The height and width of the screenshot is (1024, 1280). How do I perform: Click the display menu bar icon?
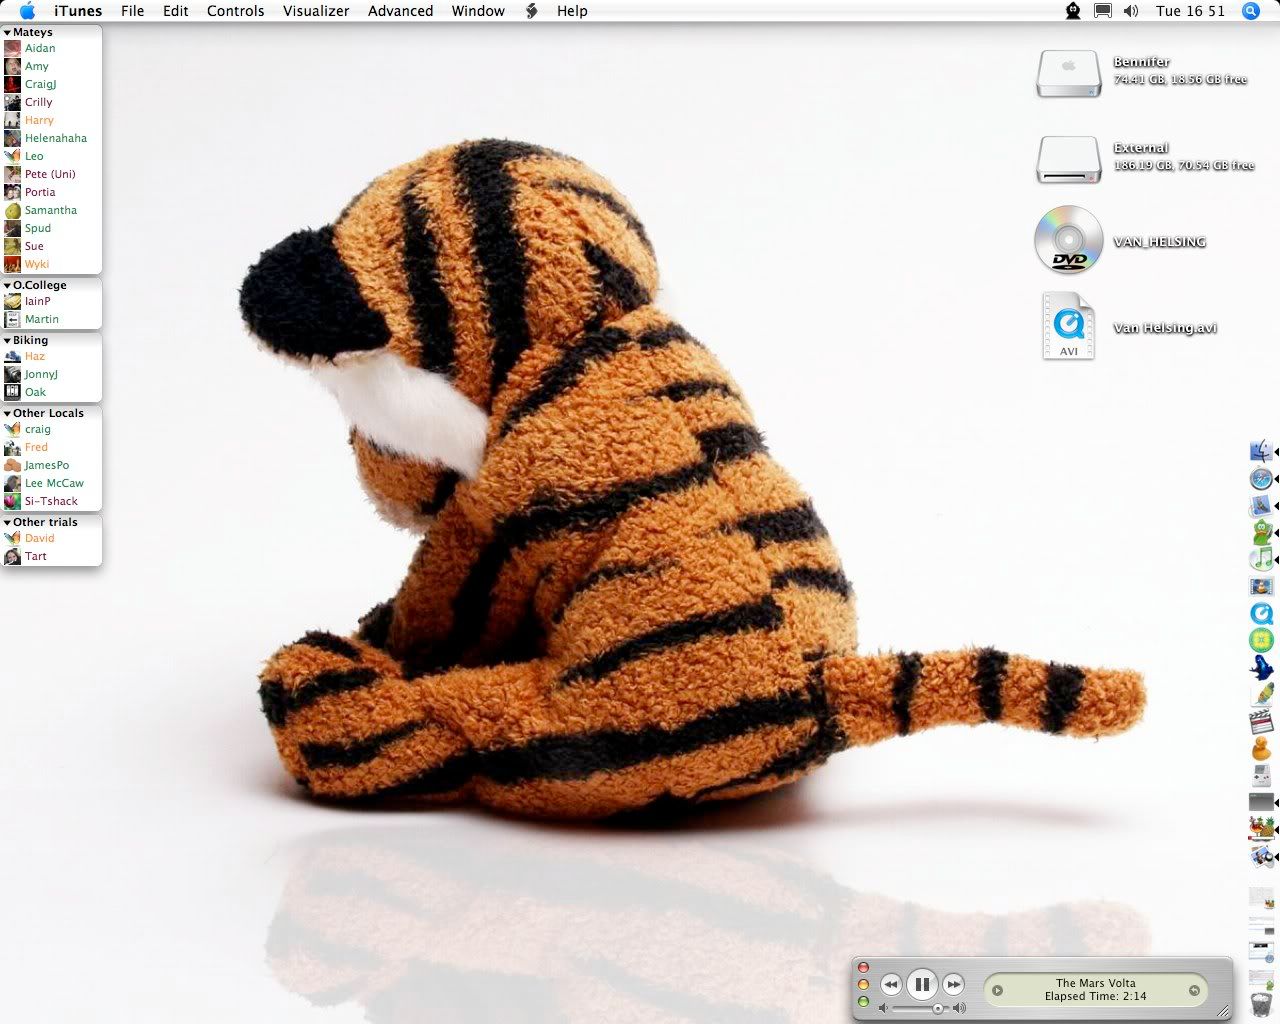tap(1102, 11)
